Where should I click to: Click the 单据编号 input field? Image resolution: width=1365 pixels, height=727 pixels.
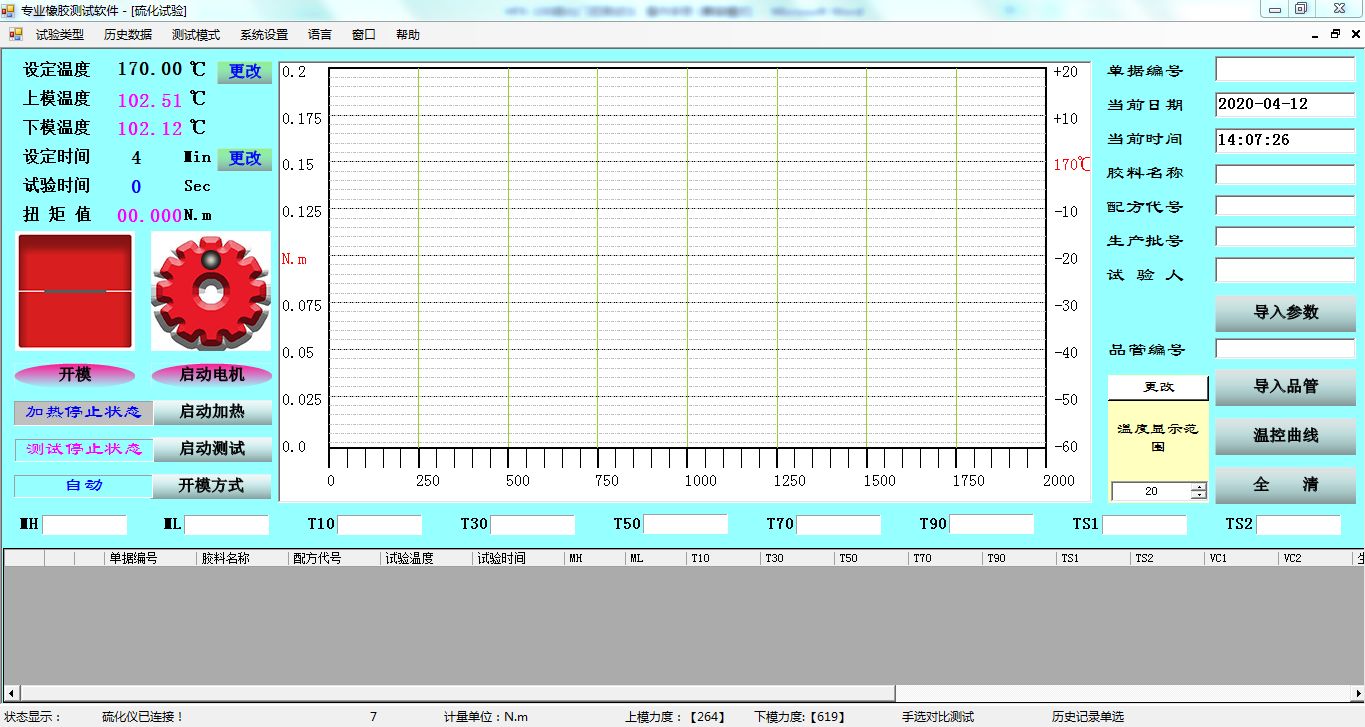coord(1285,70)
